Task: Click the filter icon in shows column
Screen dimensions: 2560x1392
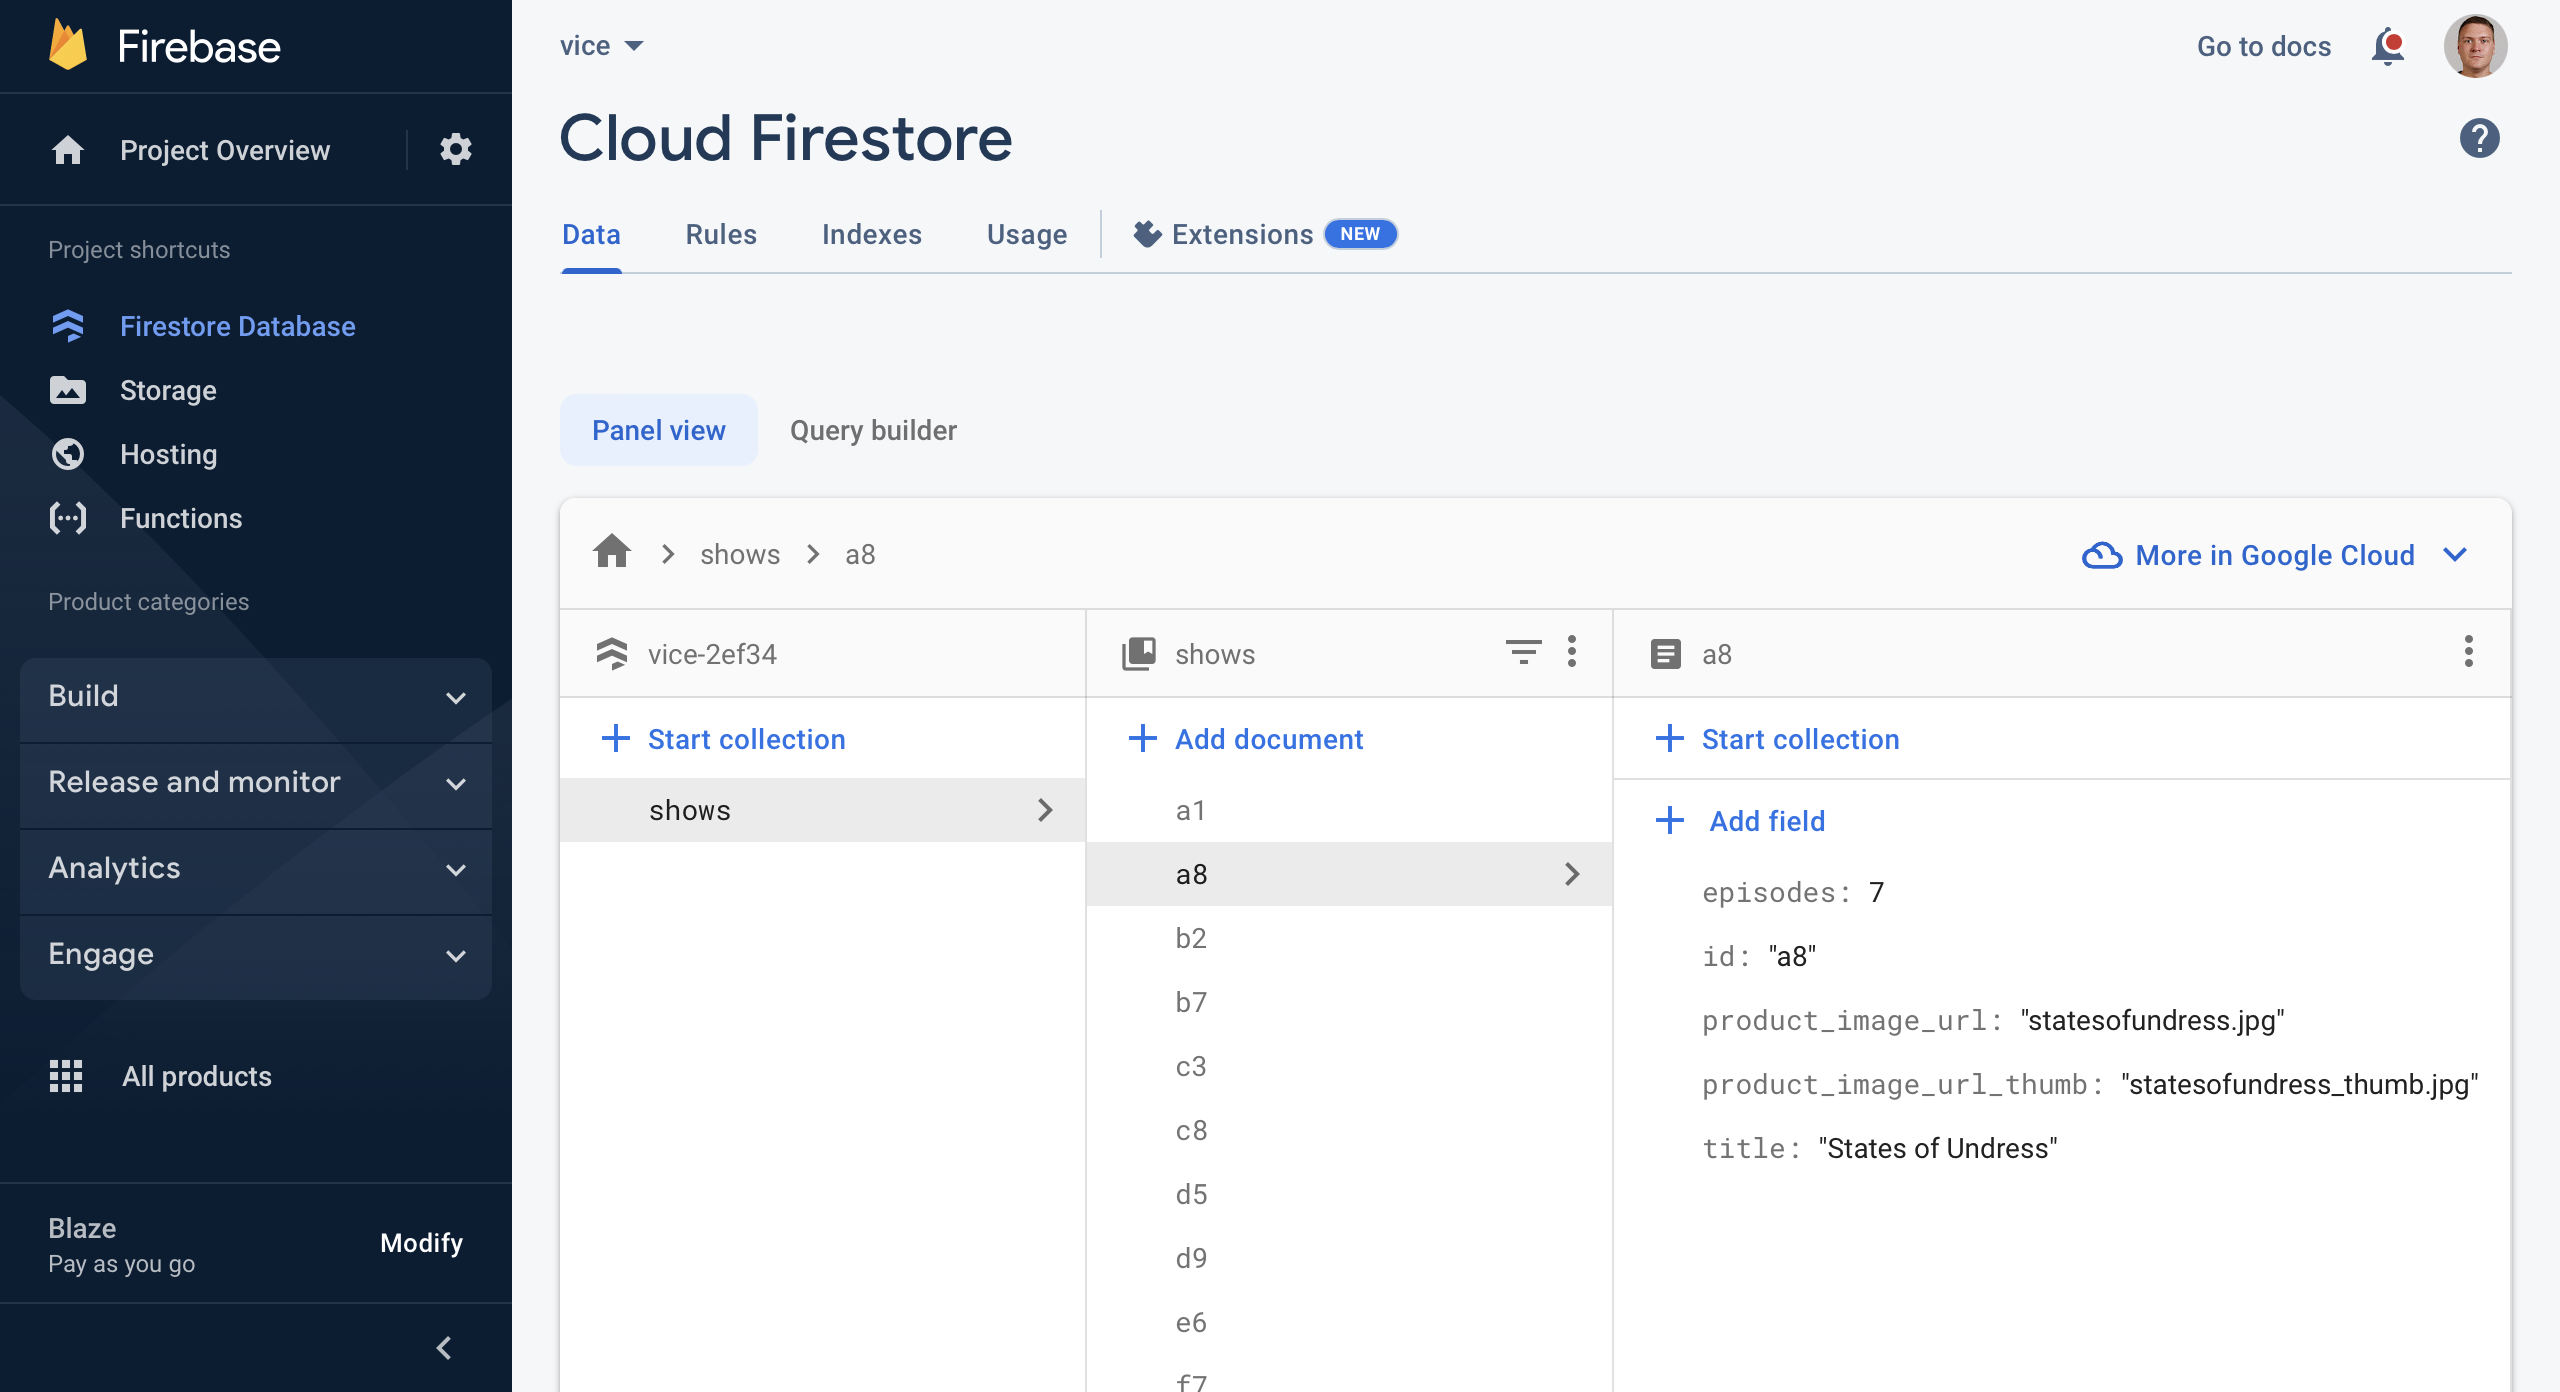Action: point(1523,653)
